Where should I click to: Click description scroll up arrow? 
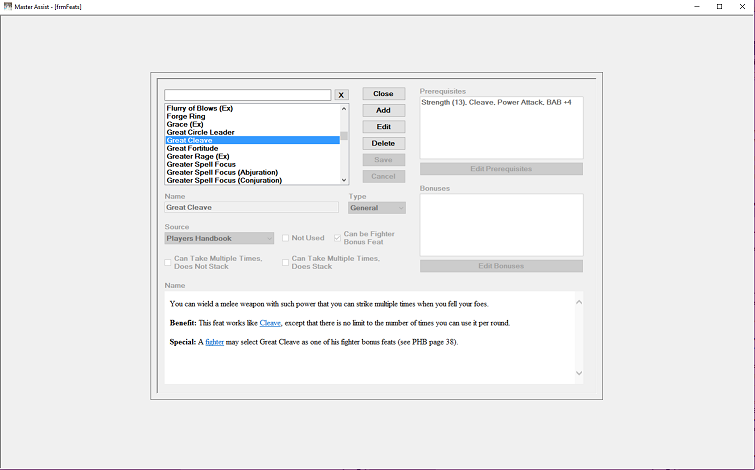point(579,302)
